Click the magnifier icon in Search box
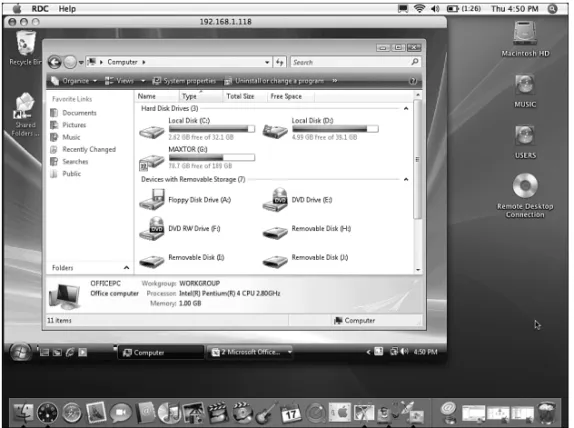The width and height of the screenshot is (574, 428). 415,62
